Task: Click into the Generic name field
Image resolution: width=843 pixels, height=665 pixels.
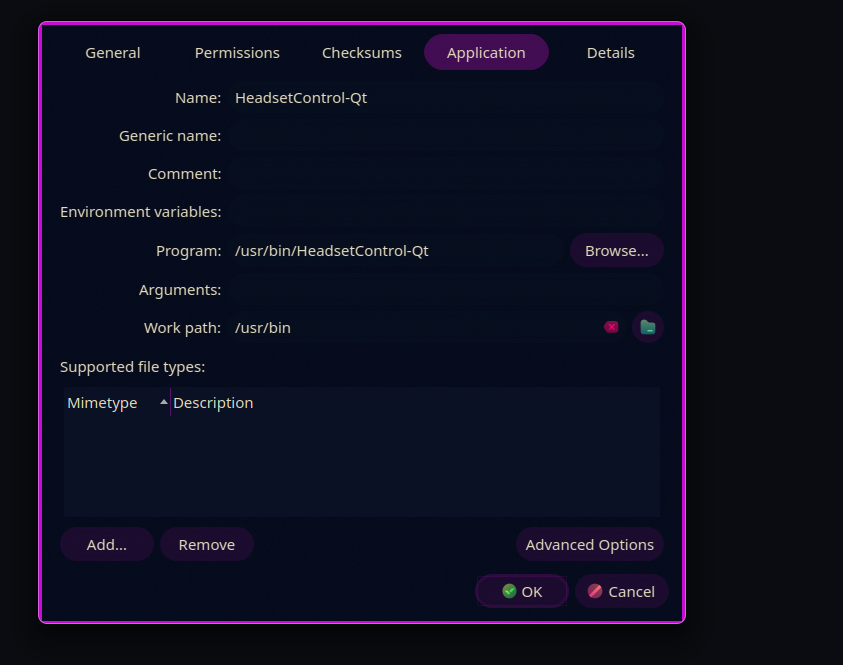Action: pyautogui.click(x=447, y=136)
